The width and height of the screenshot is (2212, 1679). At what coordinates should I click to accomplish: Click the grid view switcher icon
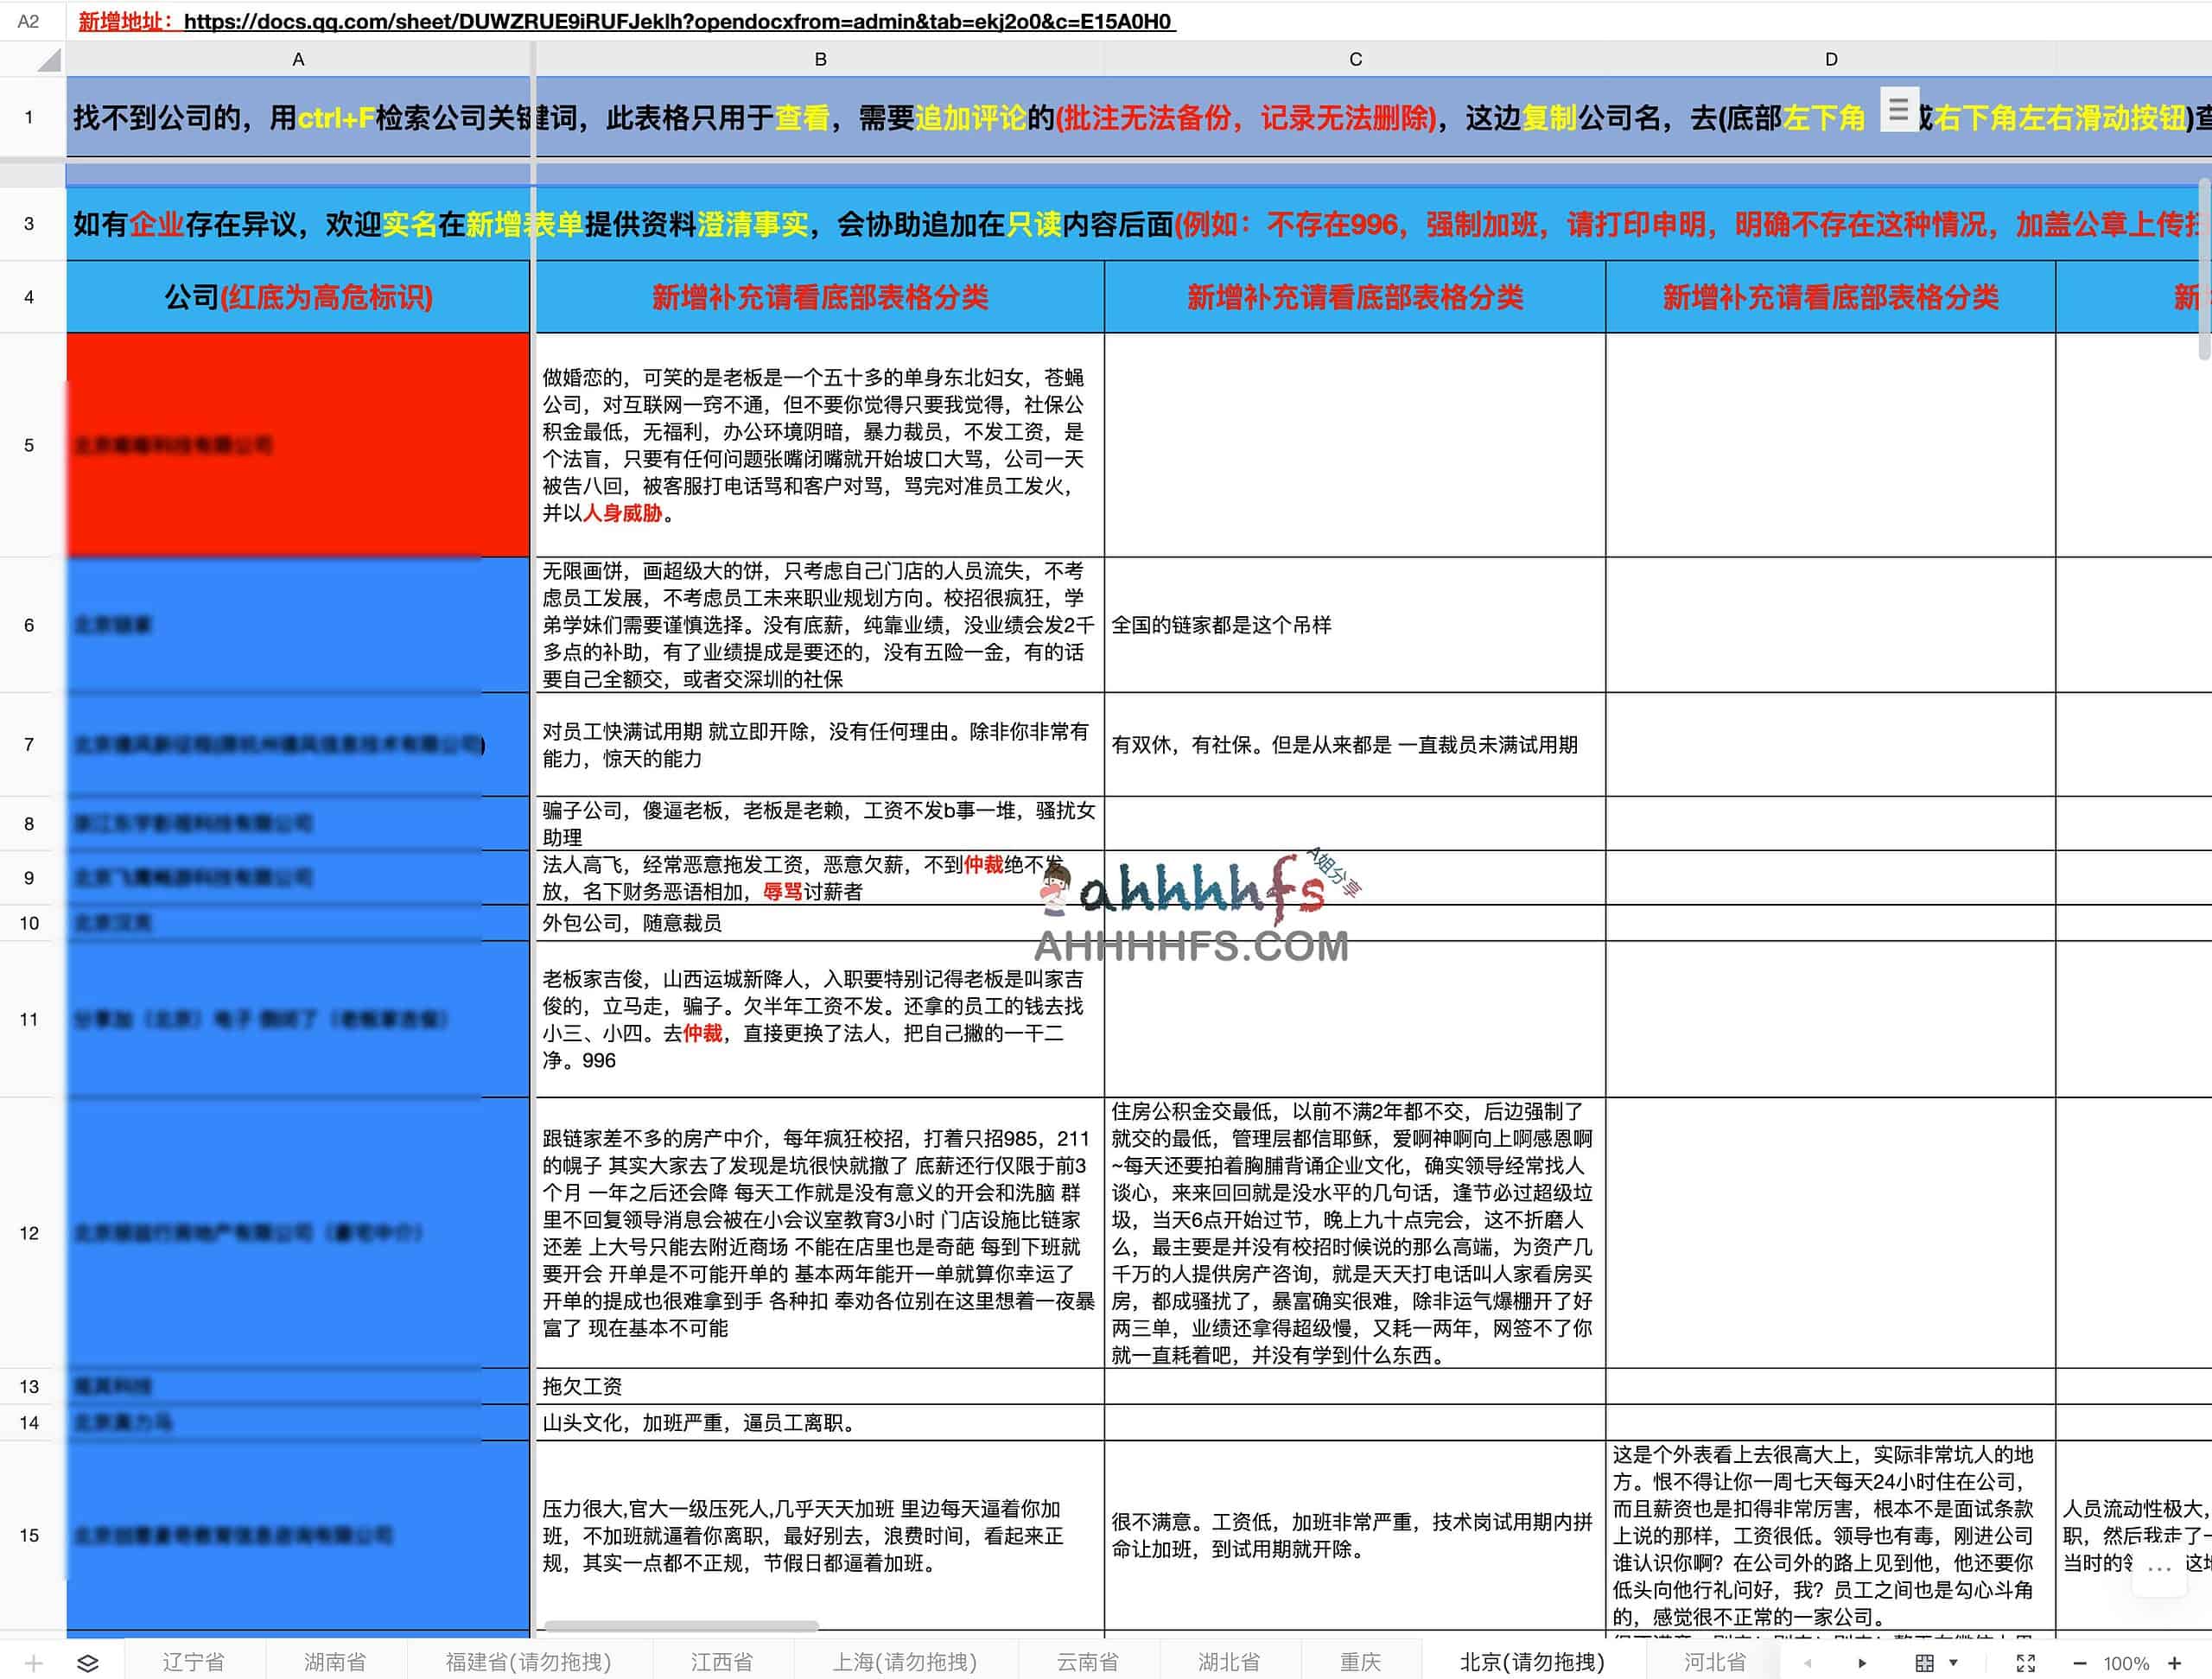point(1926,1663)
